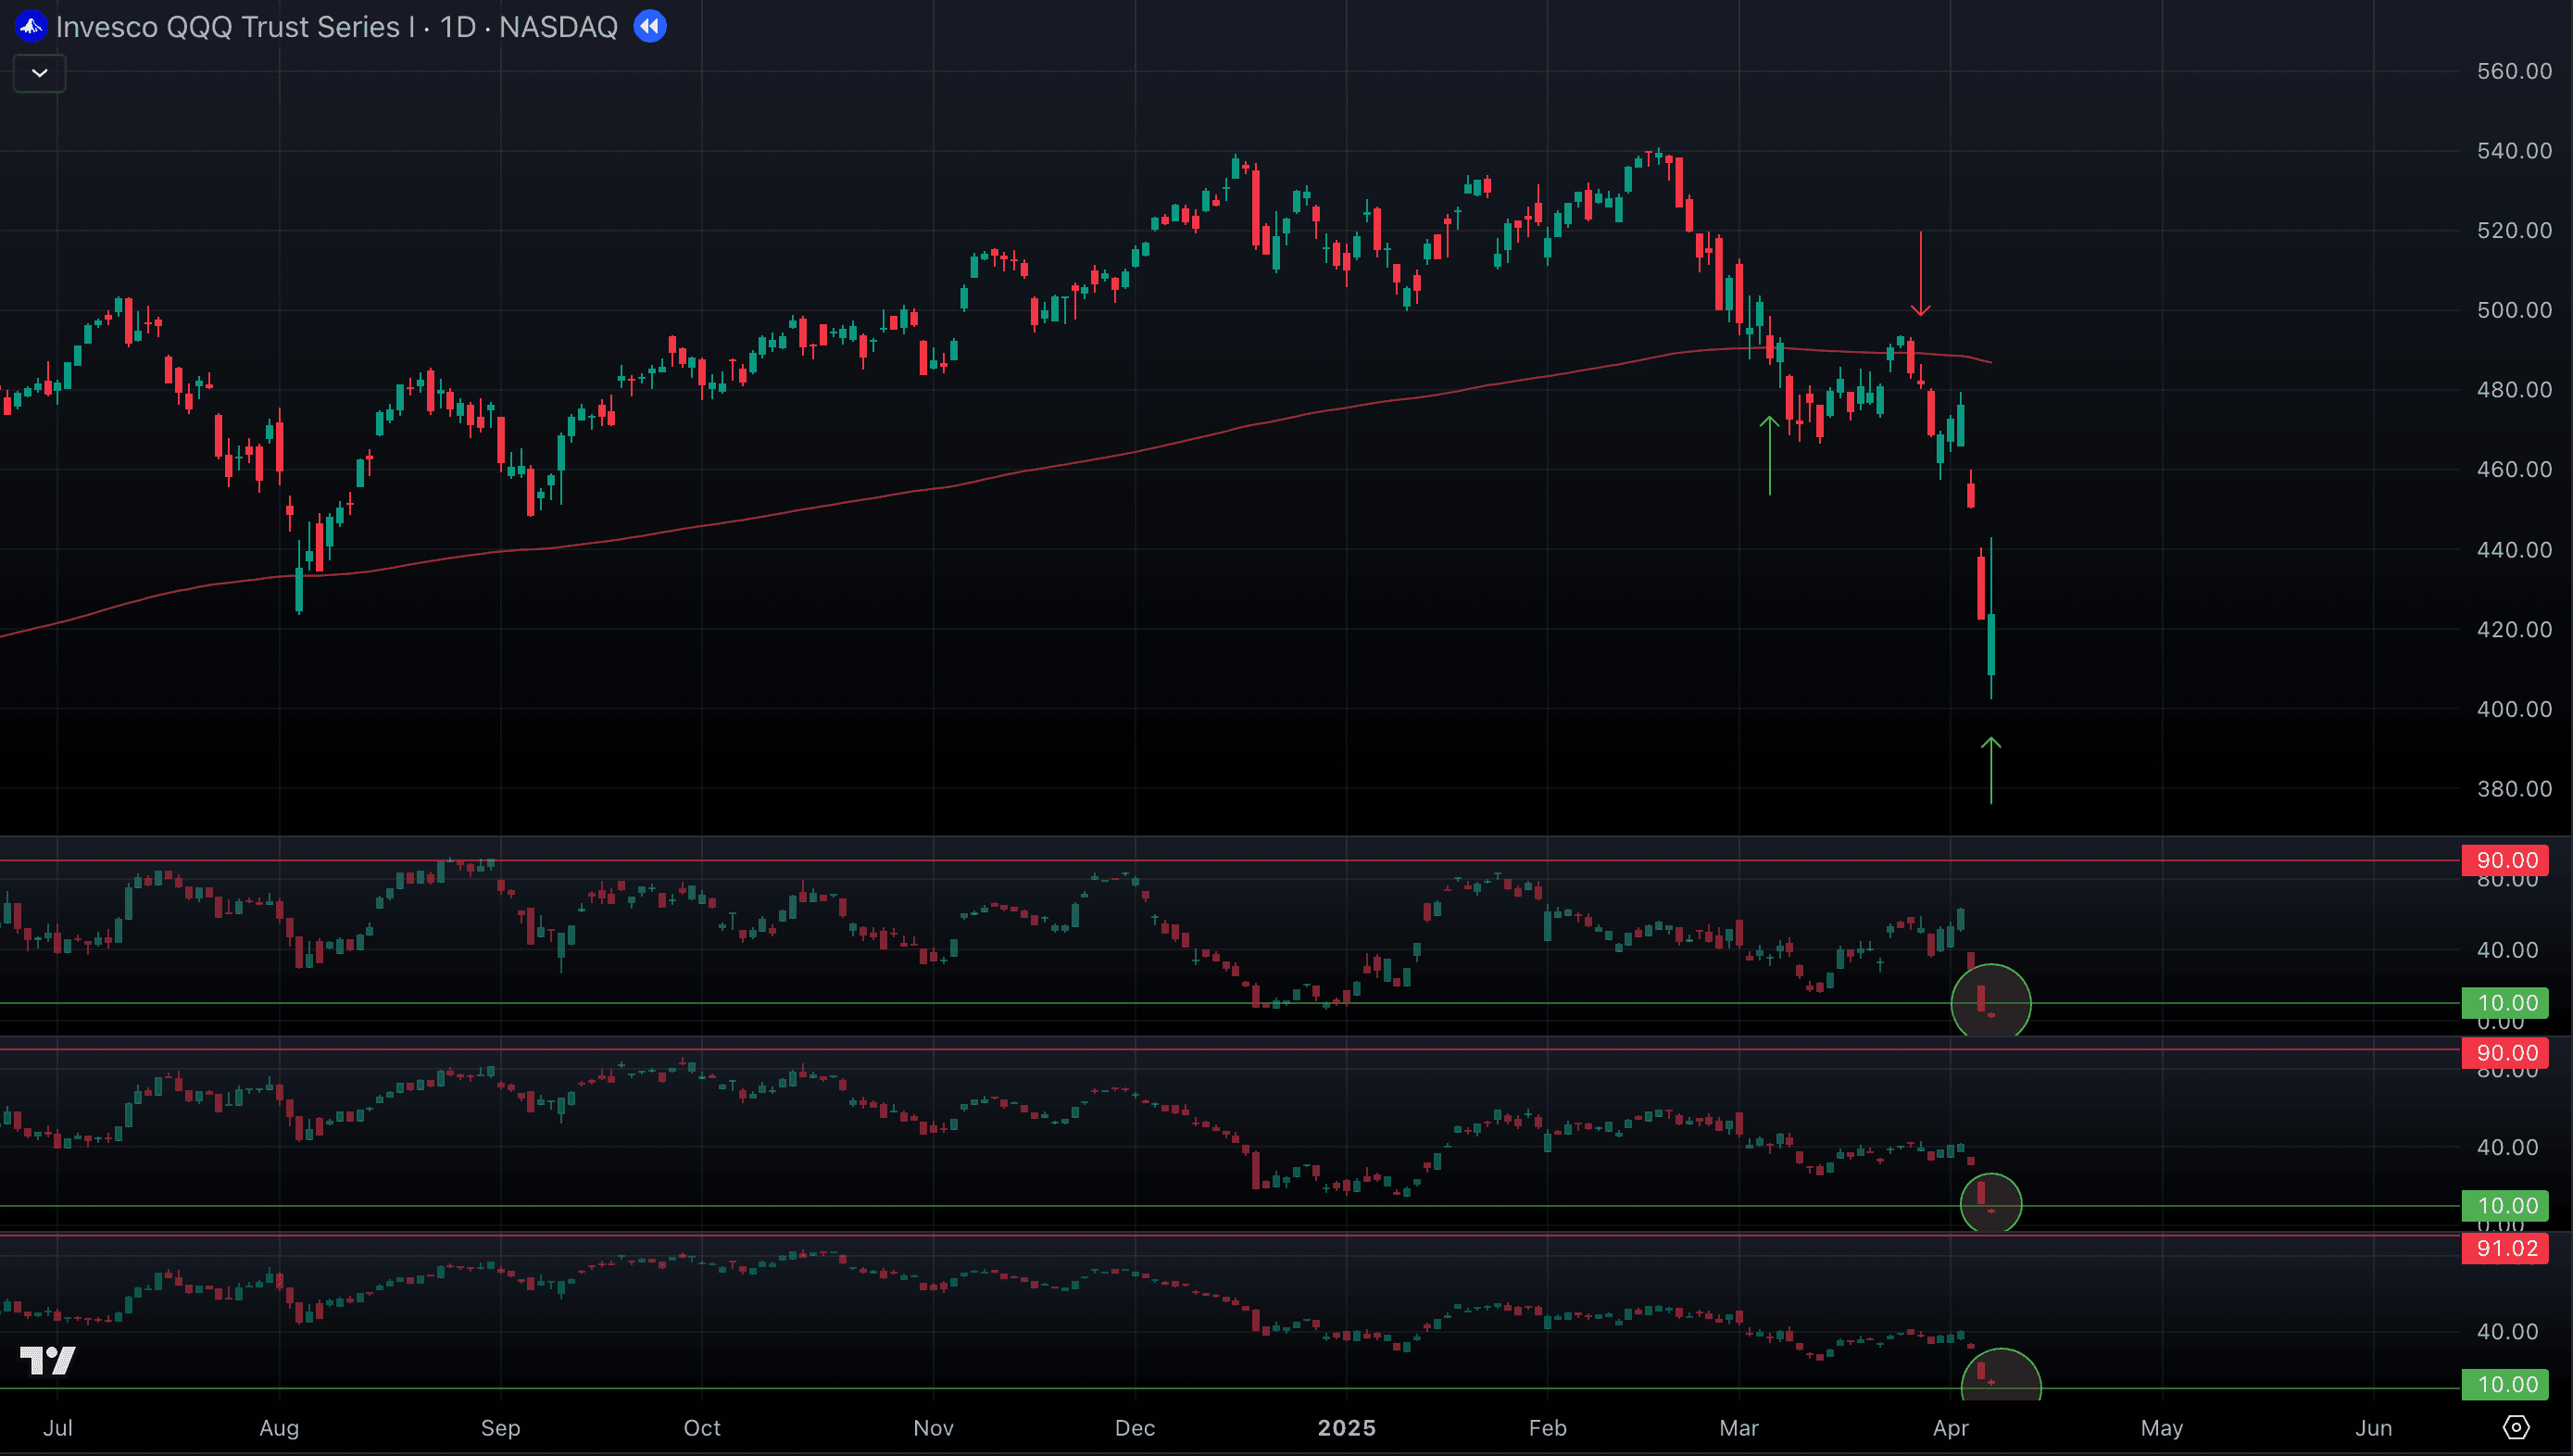Screen dimensions: 2573x1456
Task: Click the 400.00 level on the price scale
Action: (2513, 709)
